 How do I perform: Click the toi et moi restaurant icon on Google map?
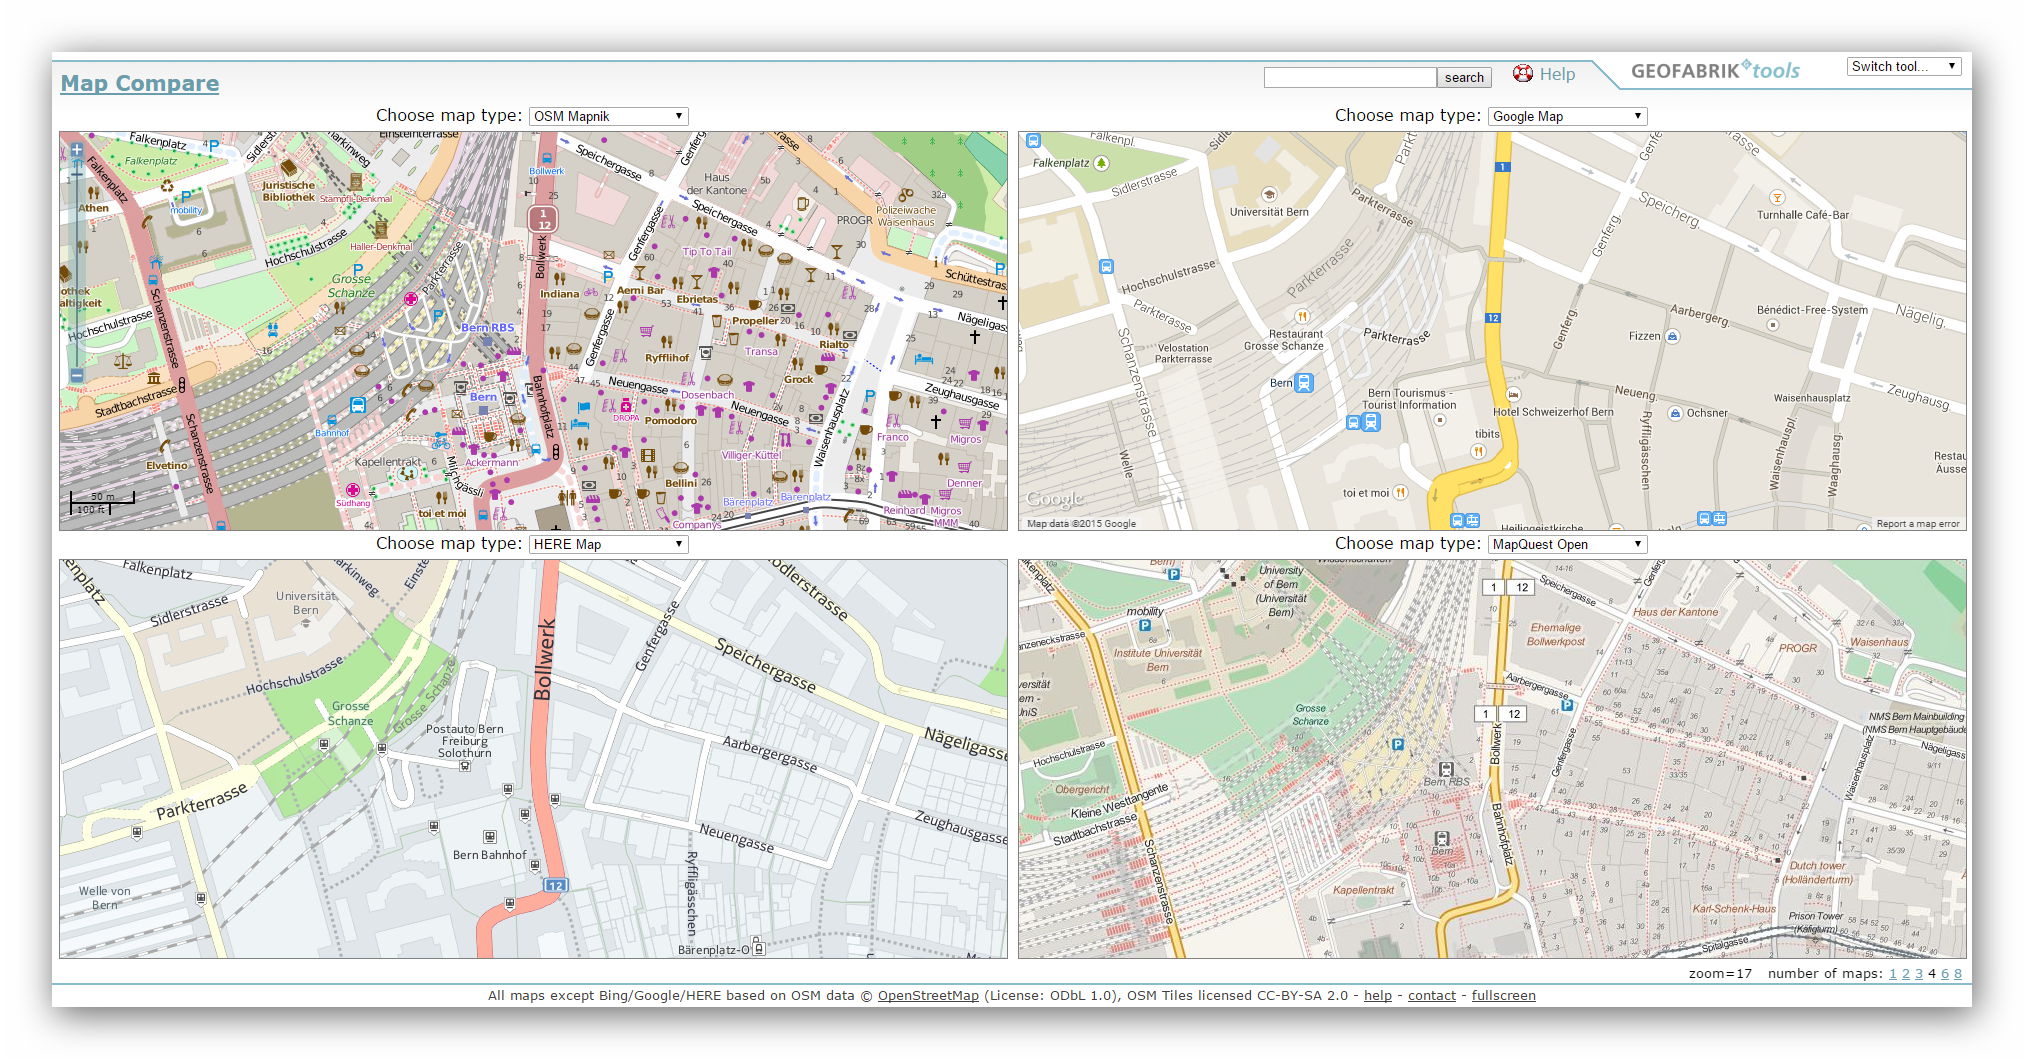point(1401,492)
